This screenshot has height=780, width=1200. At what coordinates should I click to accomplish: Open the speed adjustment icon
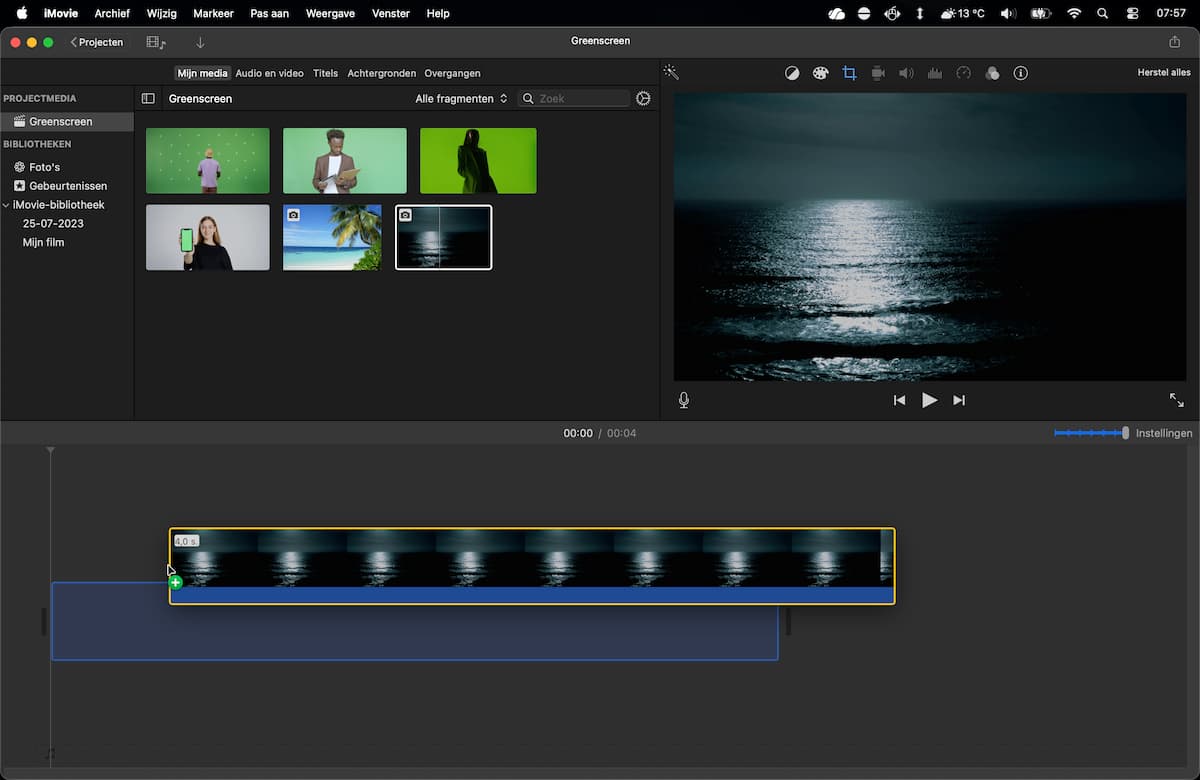pyautogui.click(x=964, y=73)
